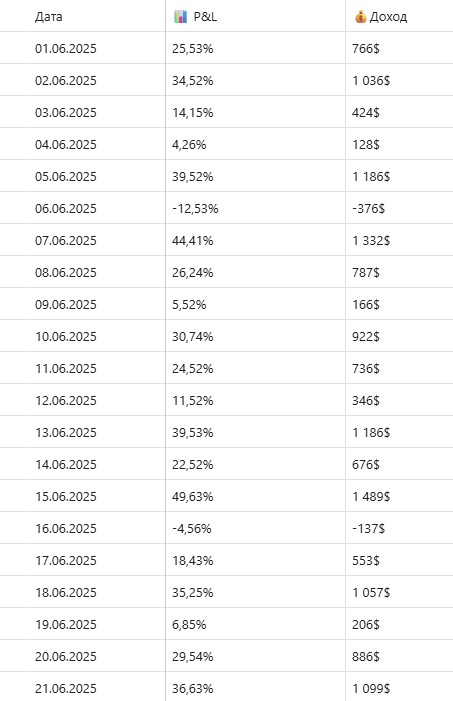Click the P&L chart icon in header
This screenshot has height=701, width=453.
coord(180,17)
